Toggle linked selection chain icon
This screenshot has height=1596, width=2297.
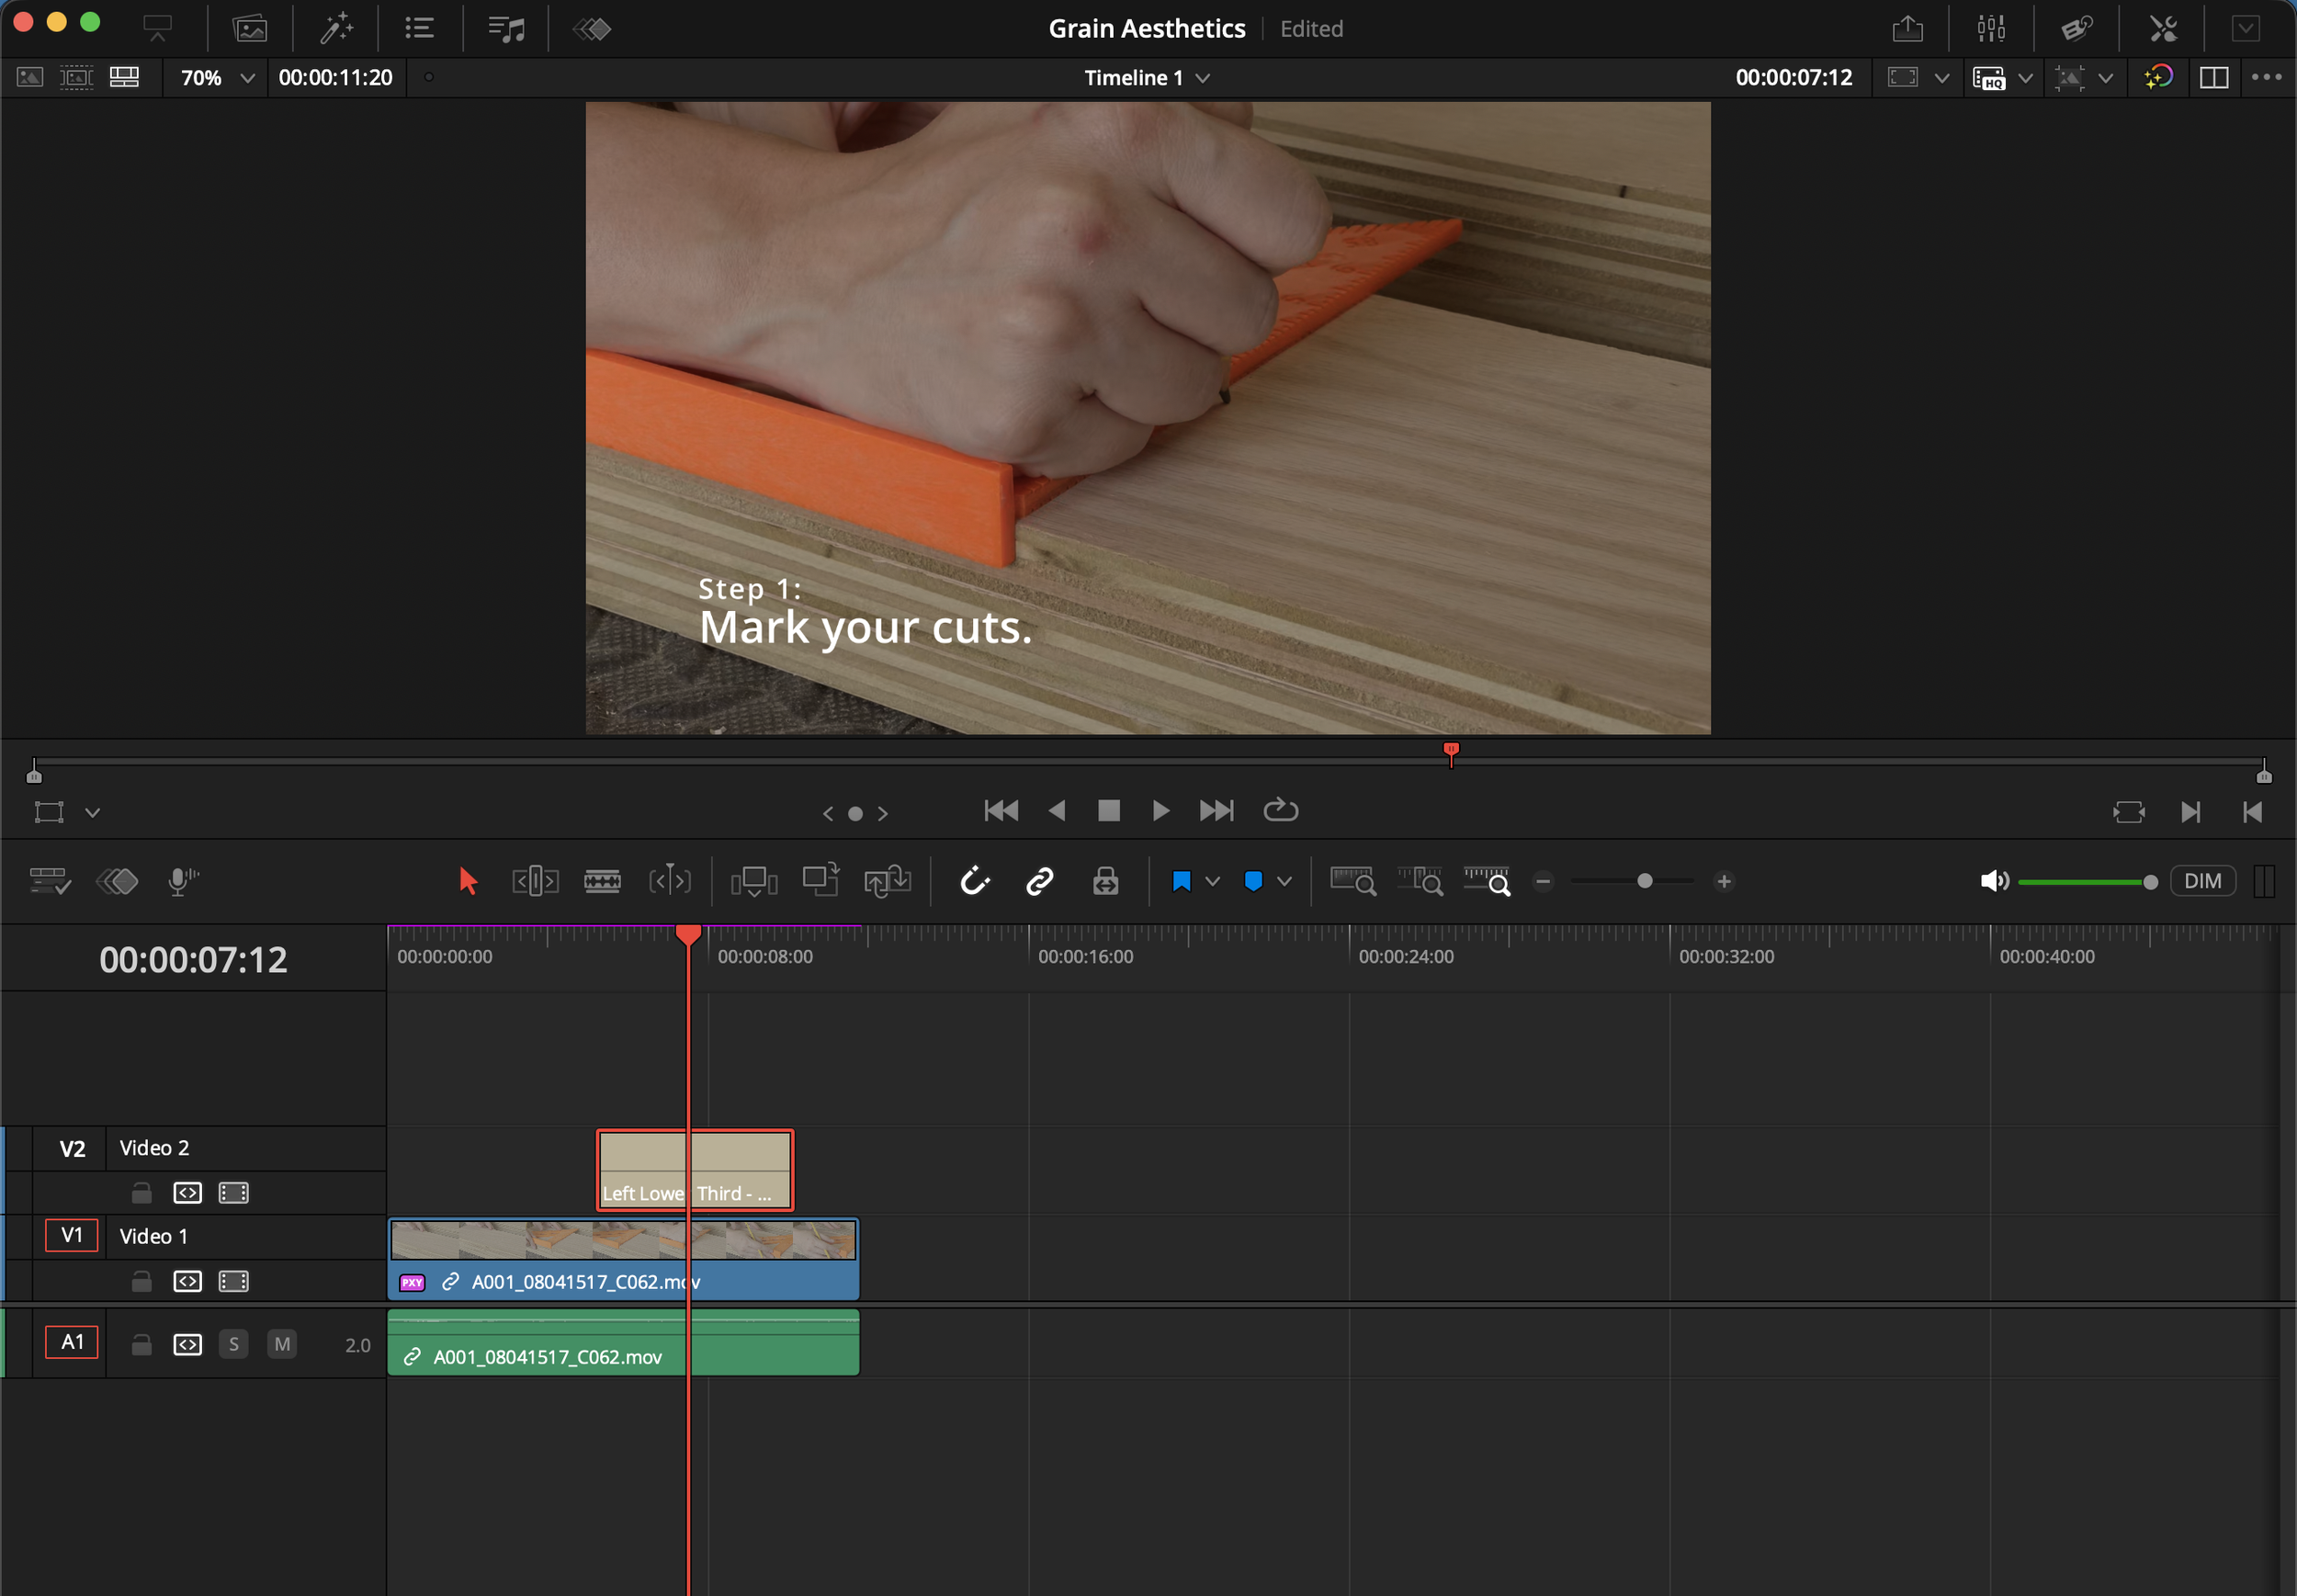point(1040,881)
